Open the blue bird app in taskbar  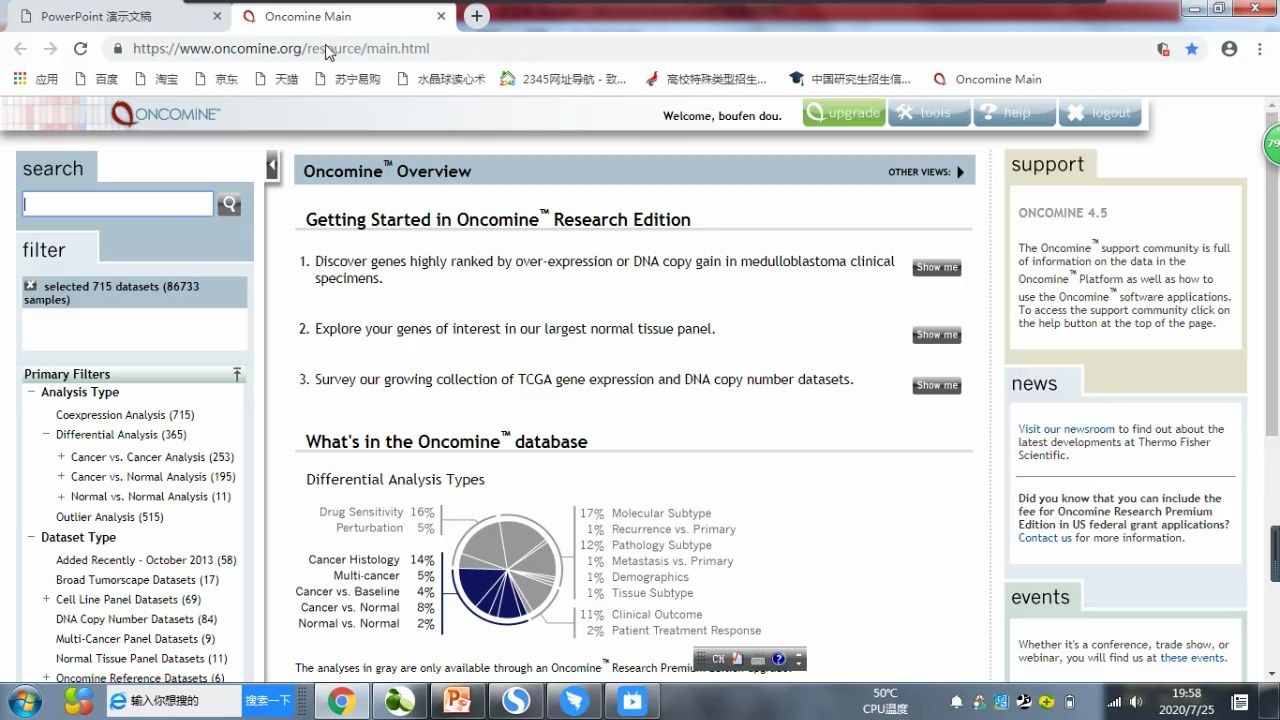[574, 701]
